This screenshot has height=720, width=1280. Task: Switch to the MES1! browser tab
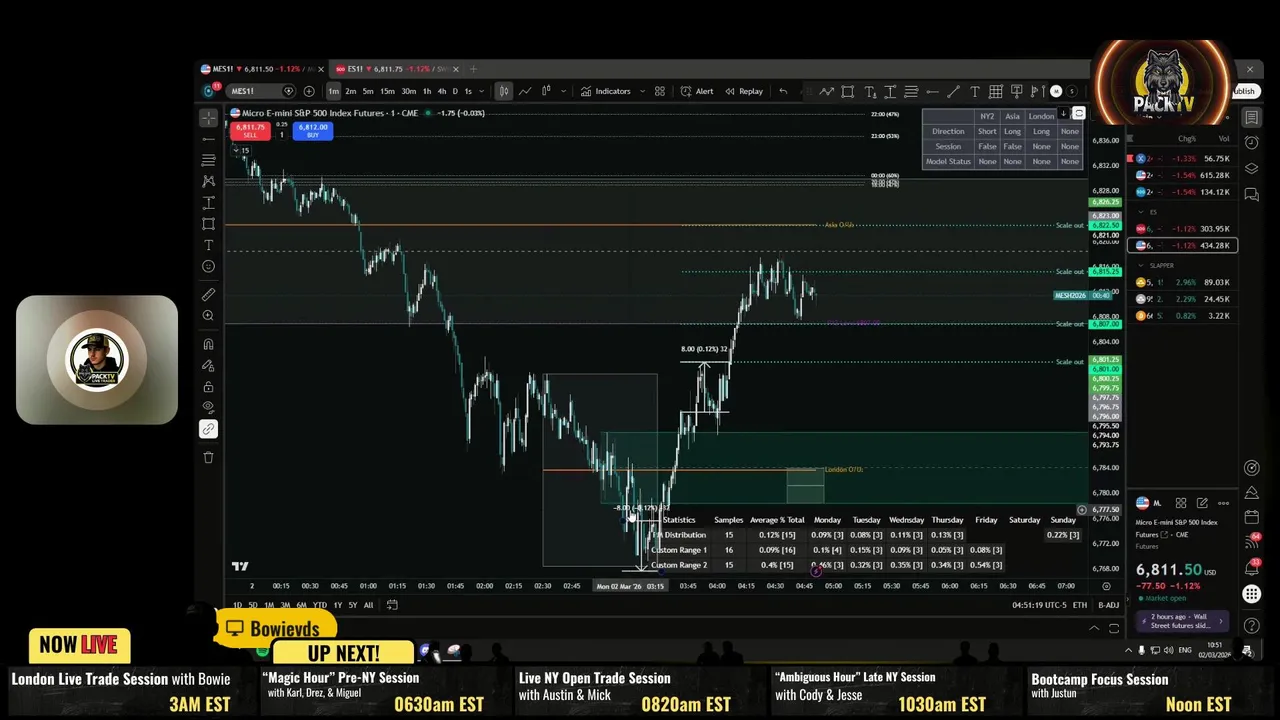[262, 69]
